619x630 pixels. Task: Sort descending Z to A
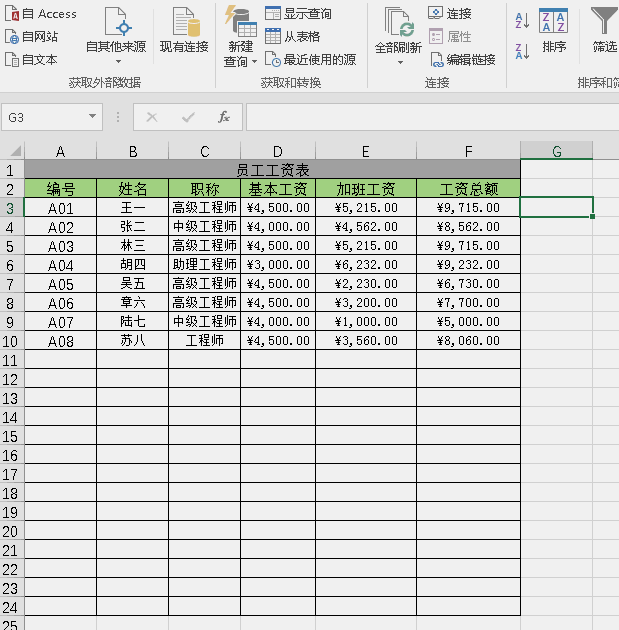[522, 51]
